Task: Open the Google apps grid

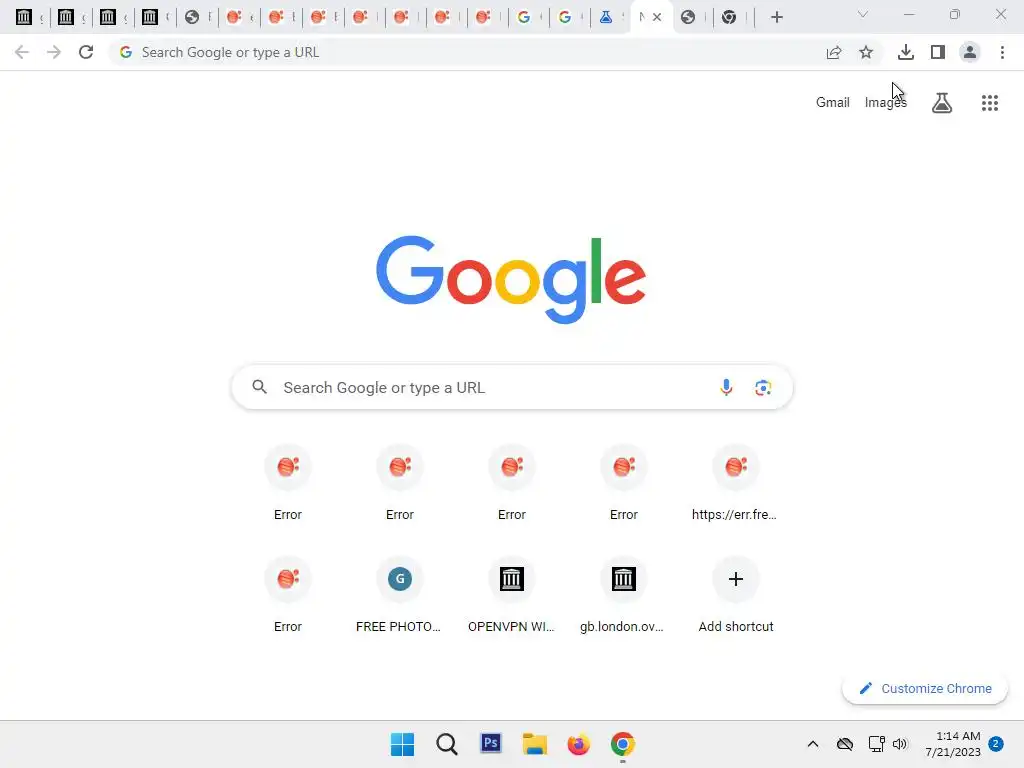Action: [x=990, y=103]
